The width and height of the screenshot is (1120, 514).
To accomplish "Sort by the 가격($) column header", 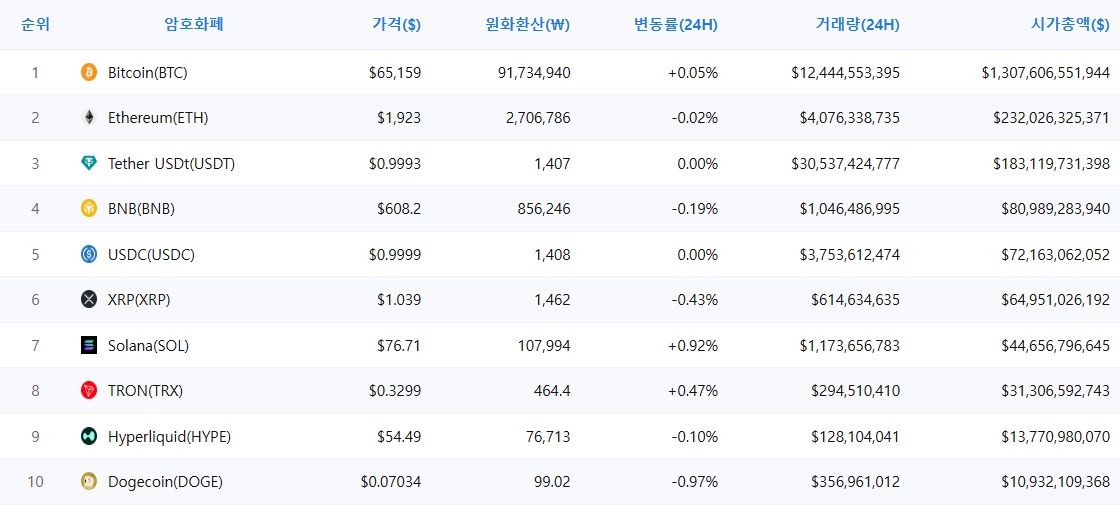I will pos(396,25).
